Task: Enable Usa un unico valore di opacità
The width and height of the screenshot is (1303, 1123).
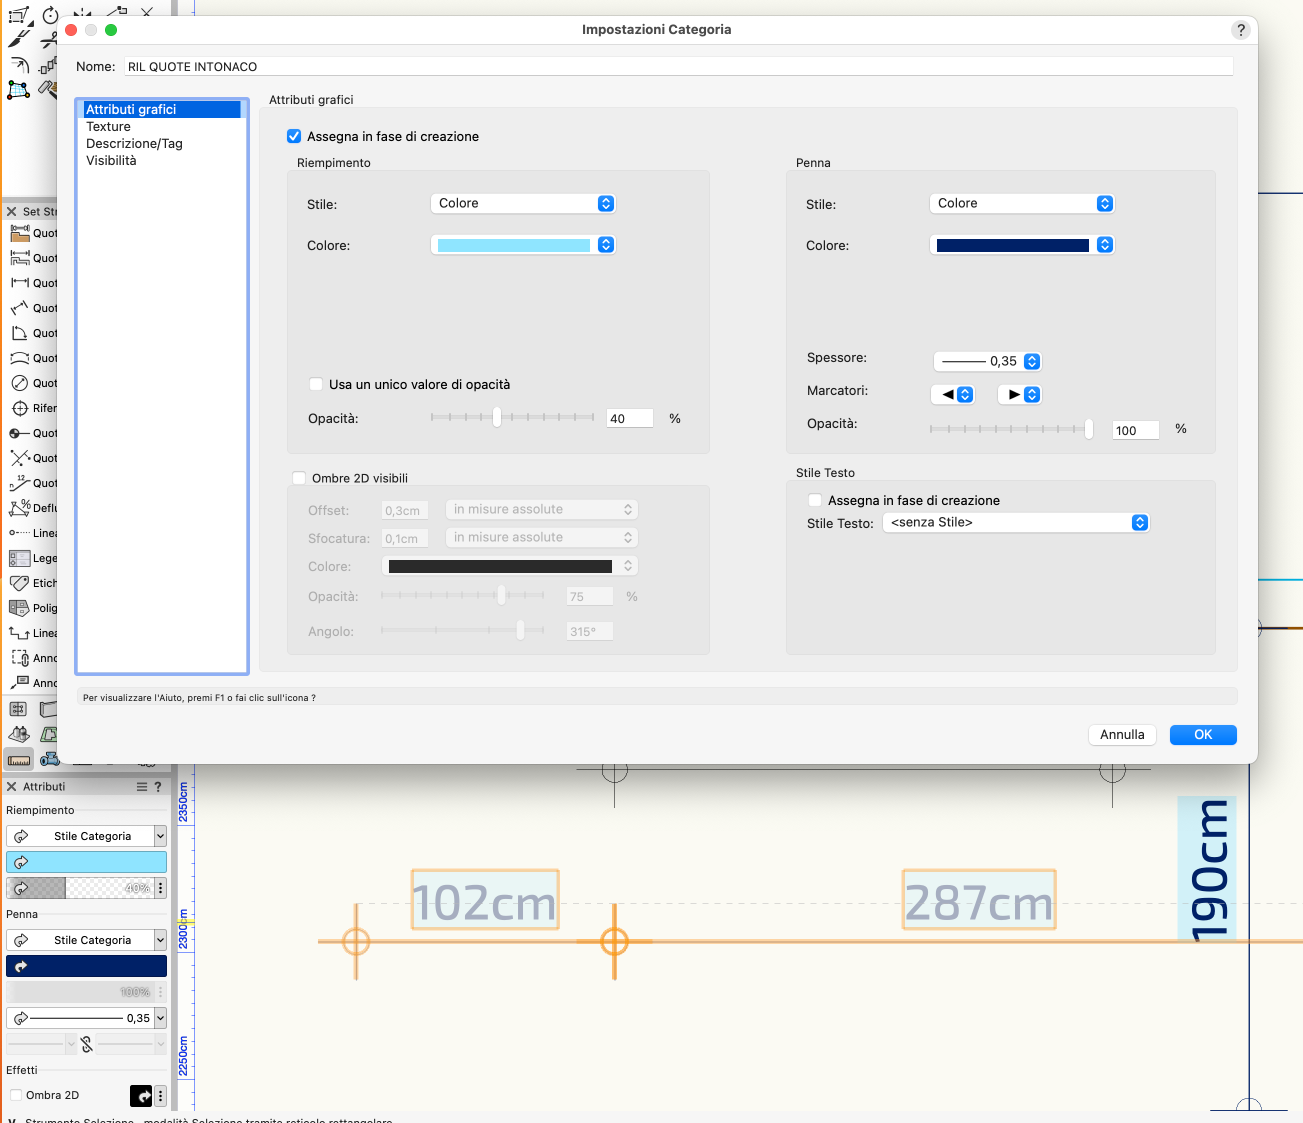Action: tap(316, 385)
